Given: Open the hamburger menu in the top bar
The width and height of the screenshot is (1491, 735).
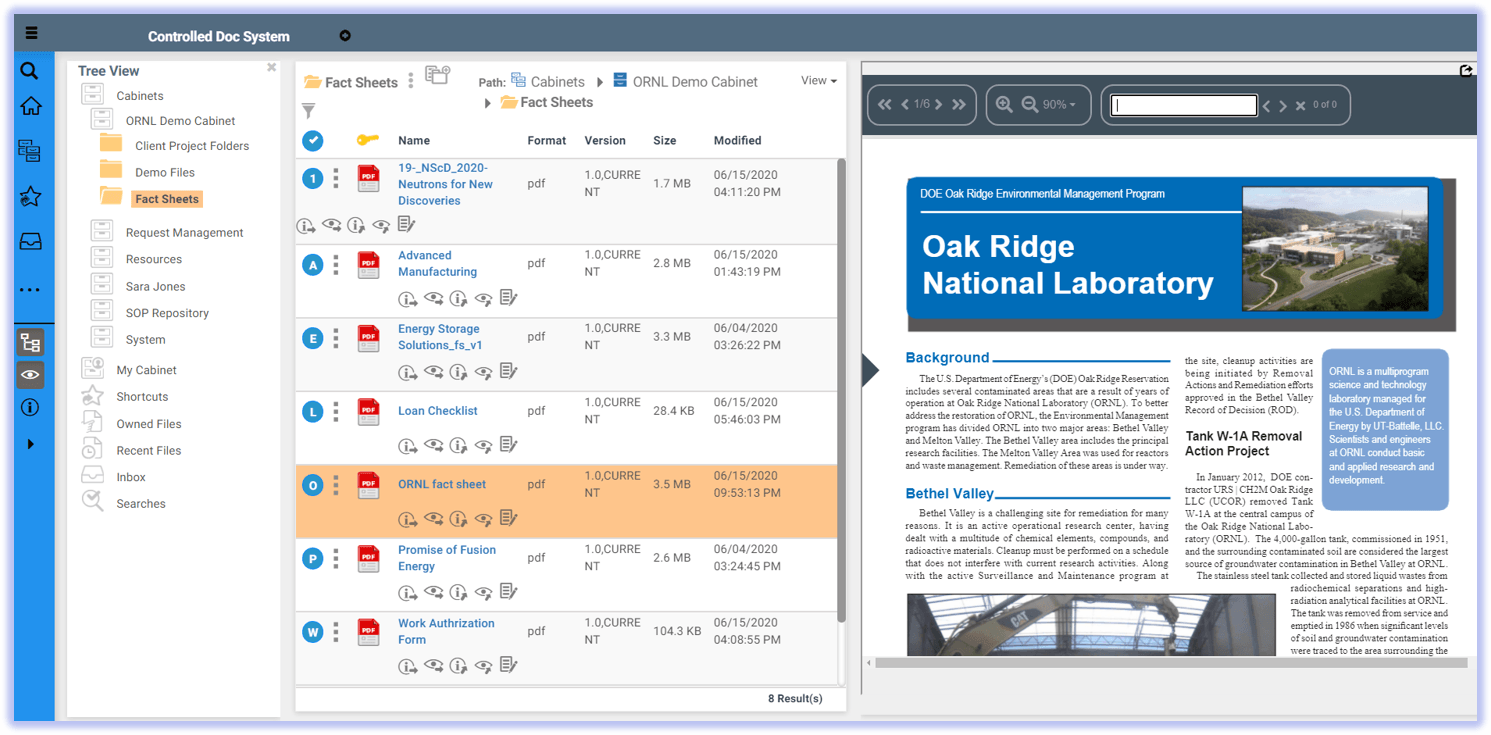Looking at the screenshot, I should point(32,33).
